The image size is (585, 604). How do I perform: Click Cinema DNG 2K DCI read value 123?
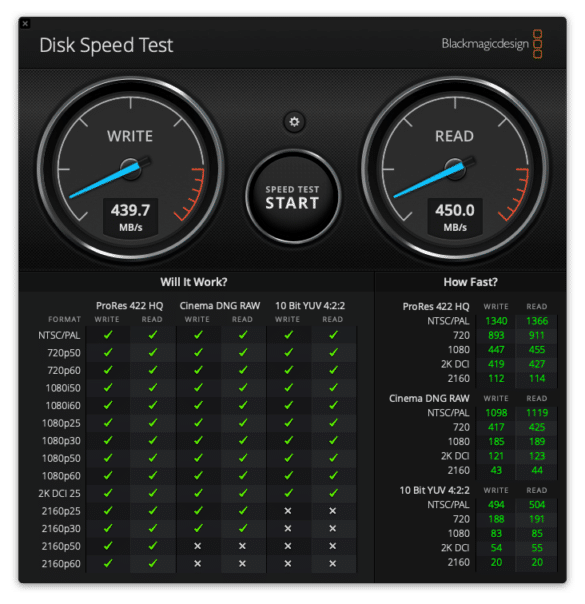(537, 456)
